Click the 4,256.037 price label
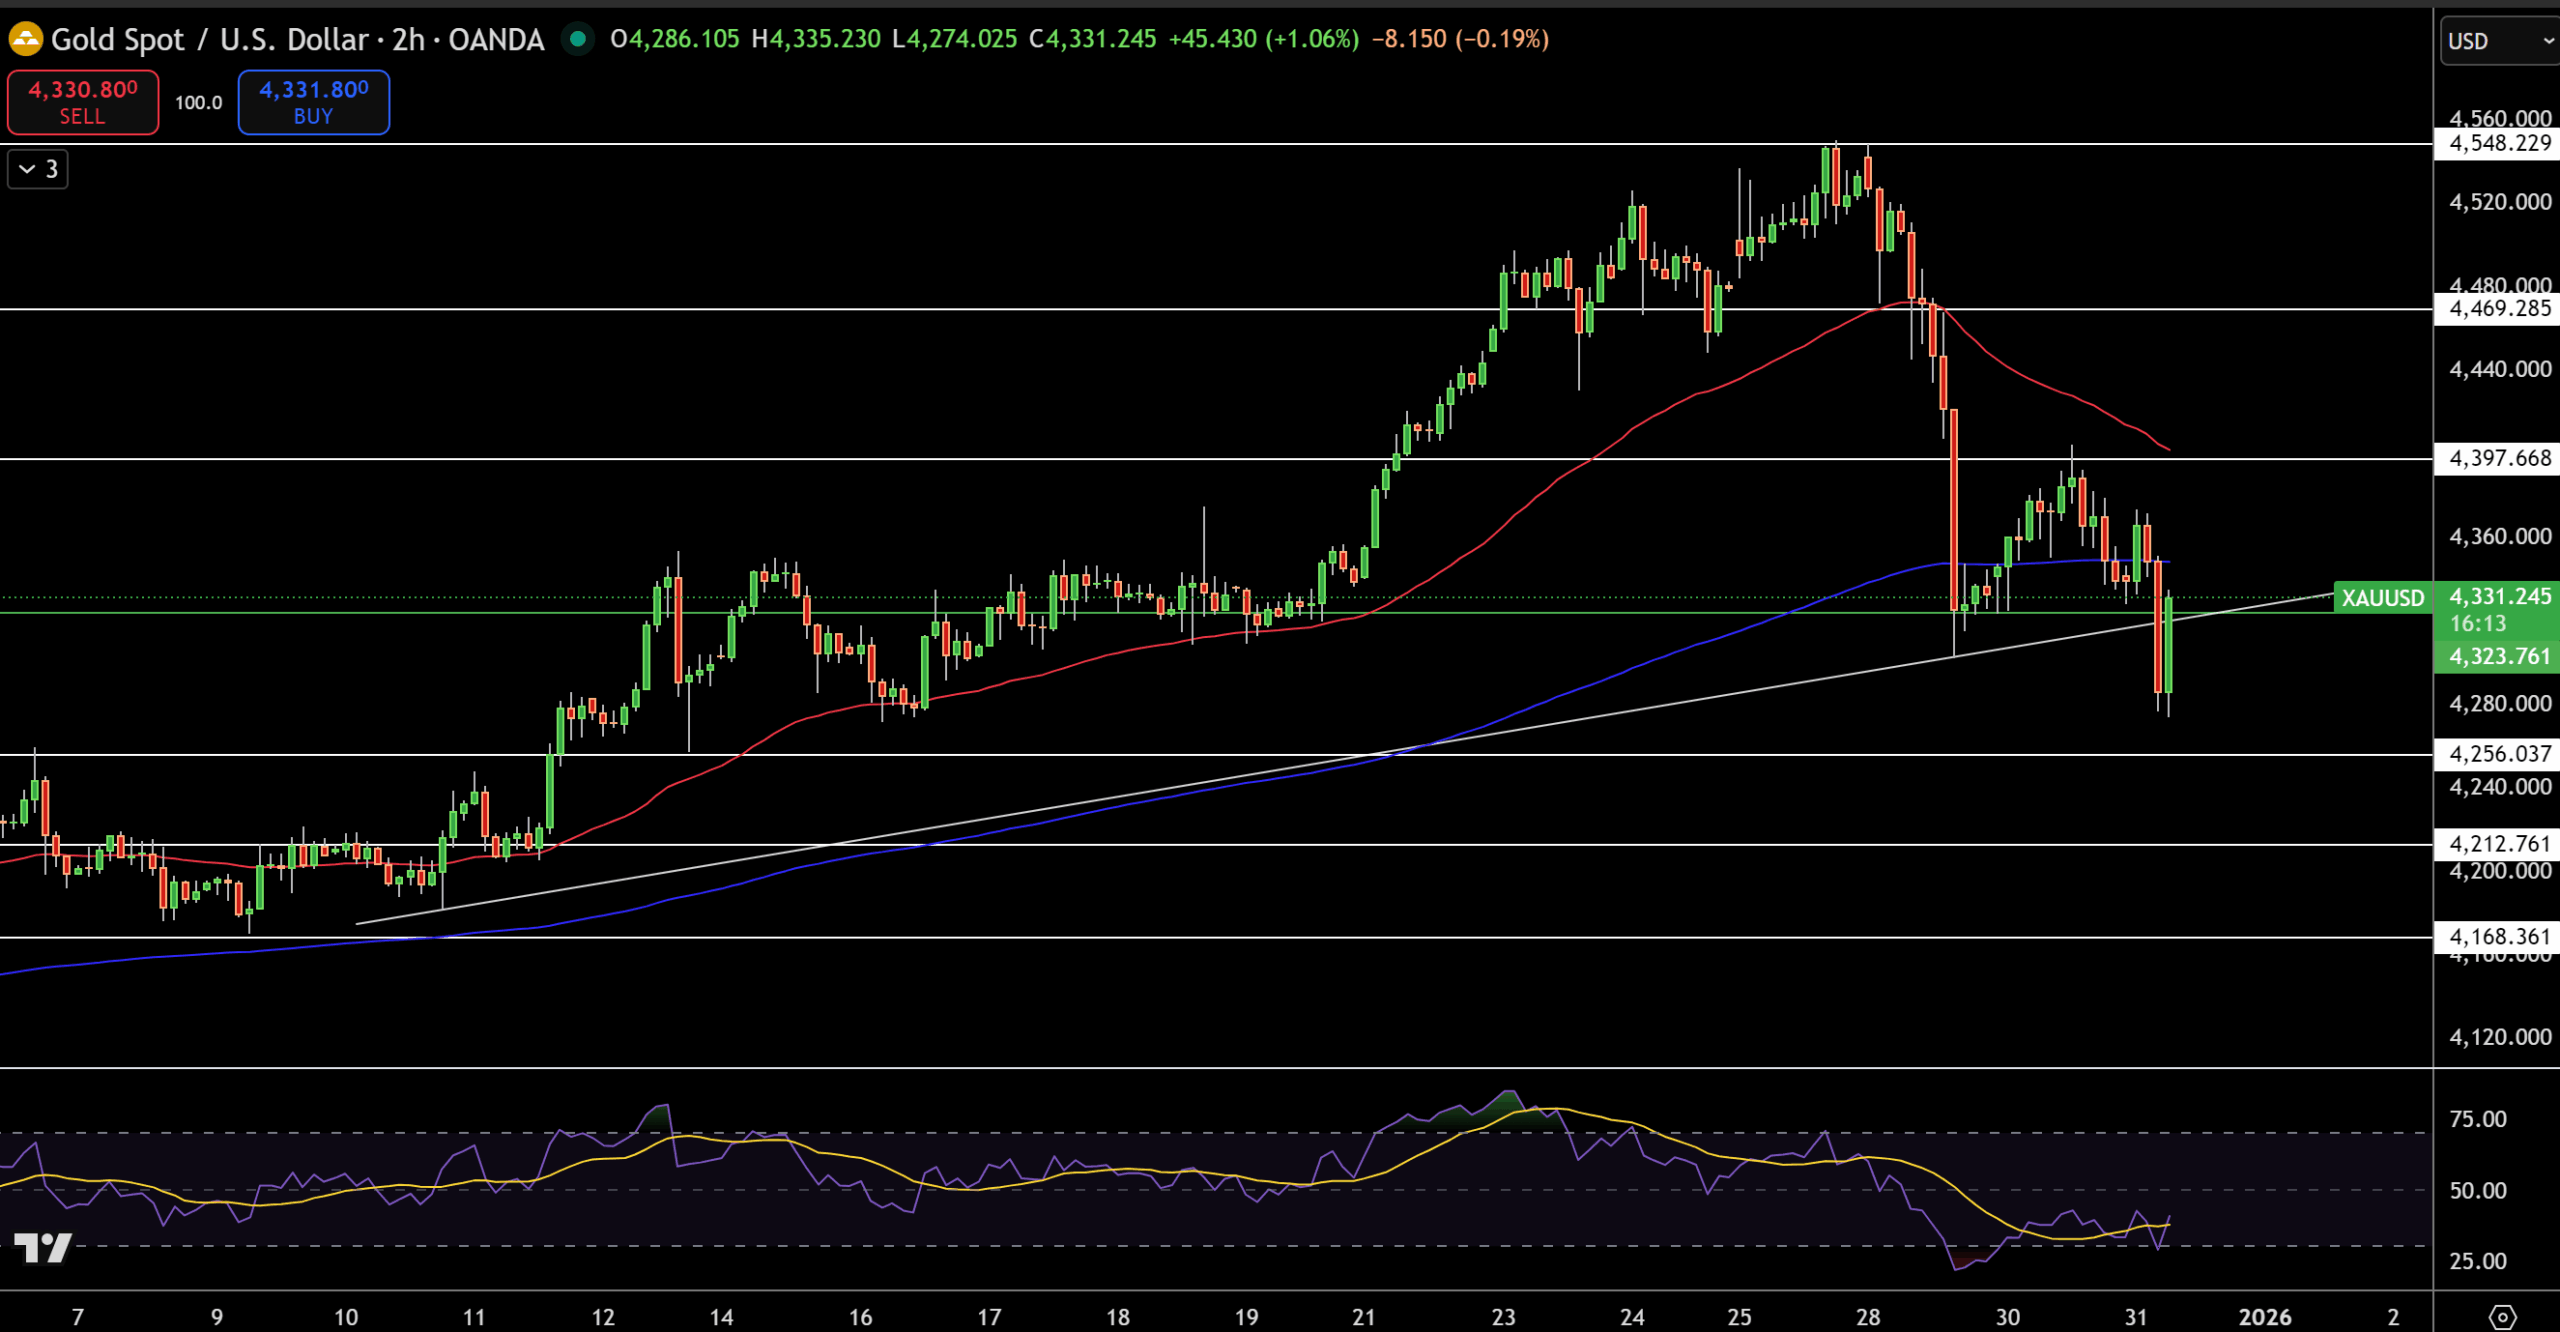This screenshot has width=2560, height=1332. [x=2499, y=754]
